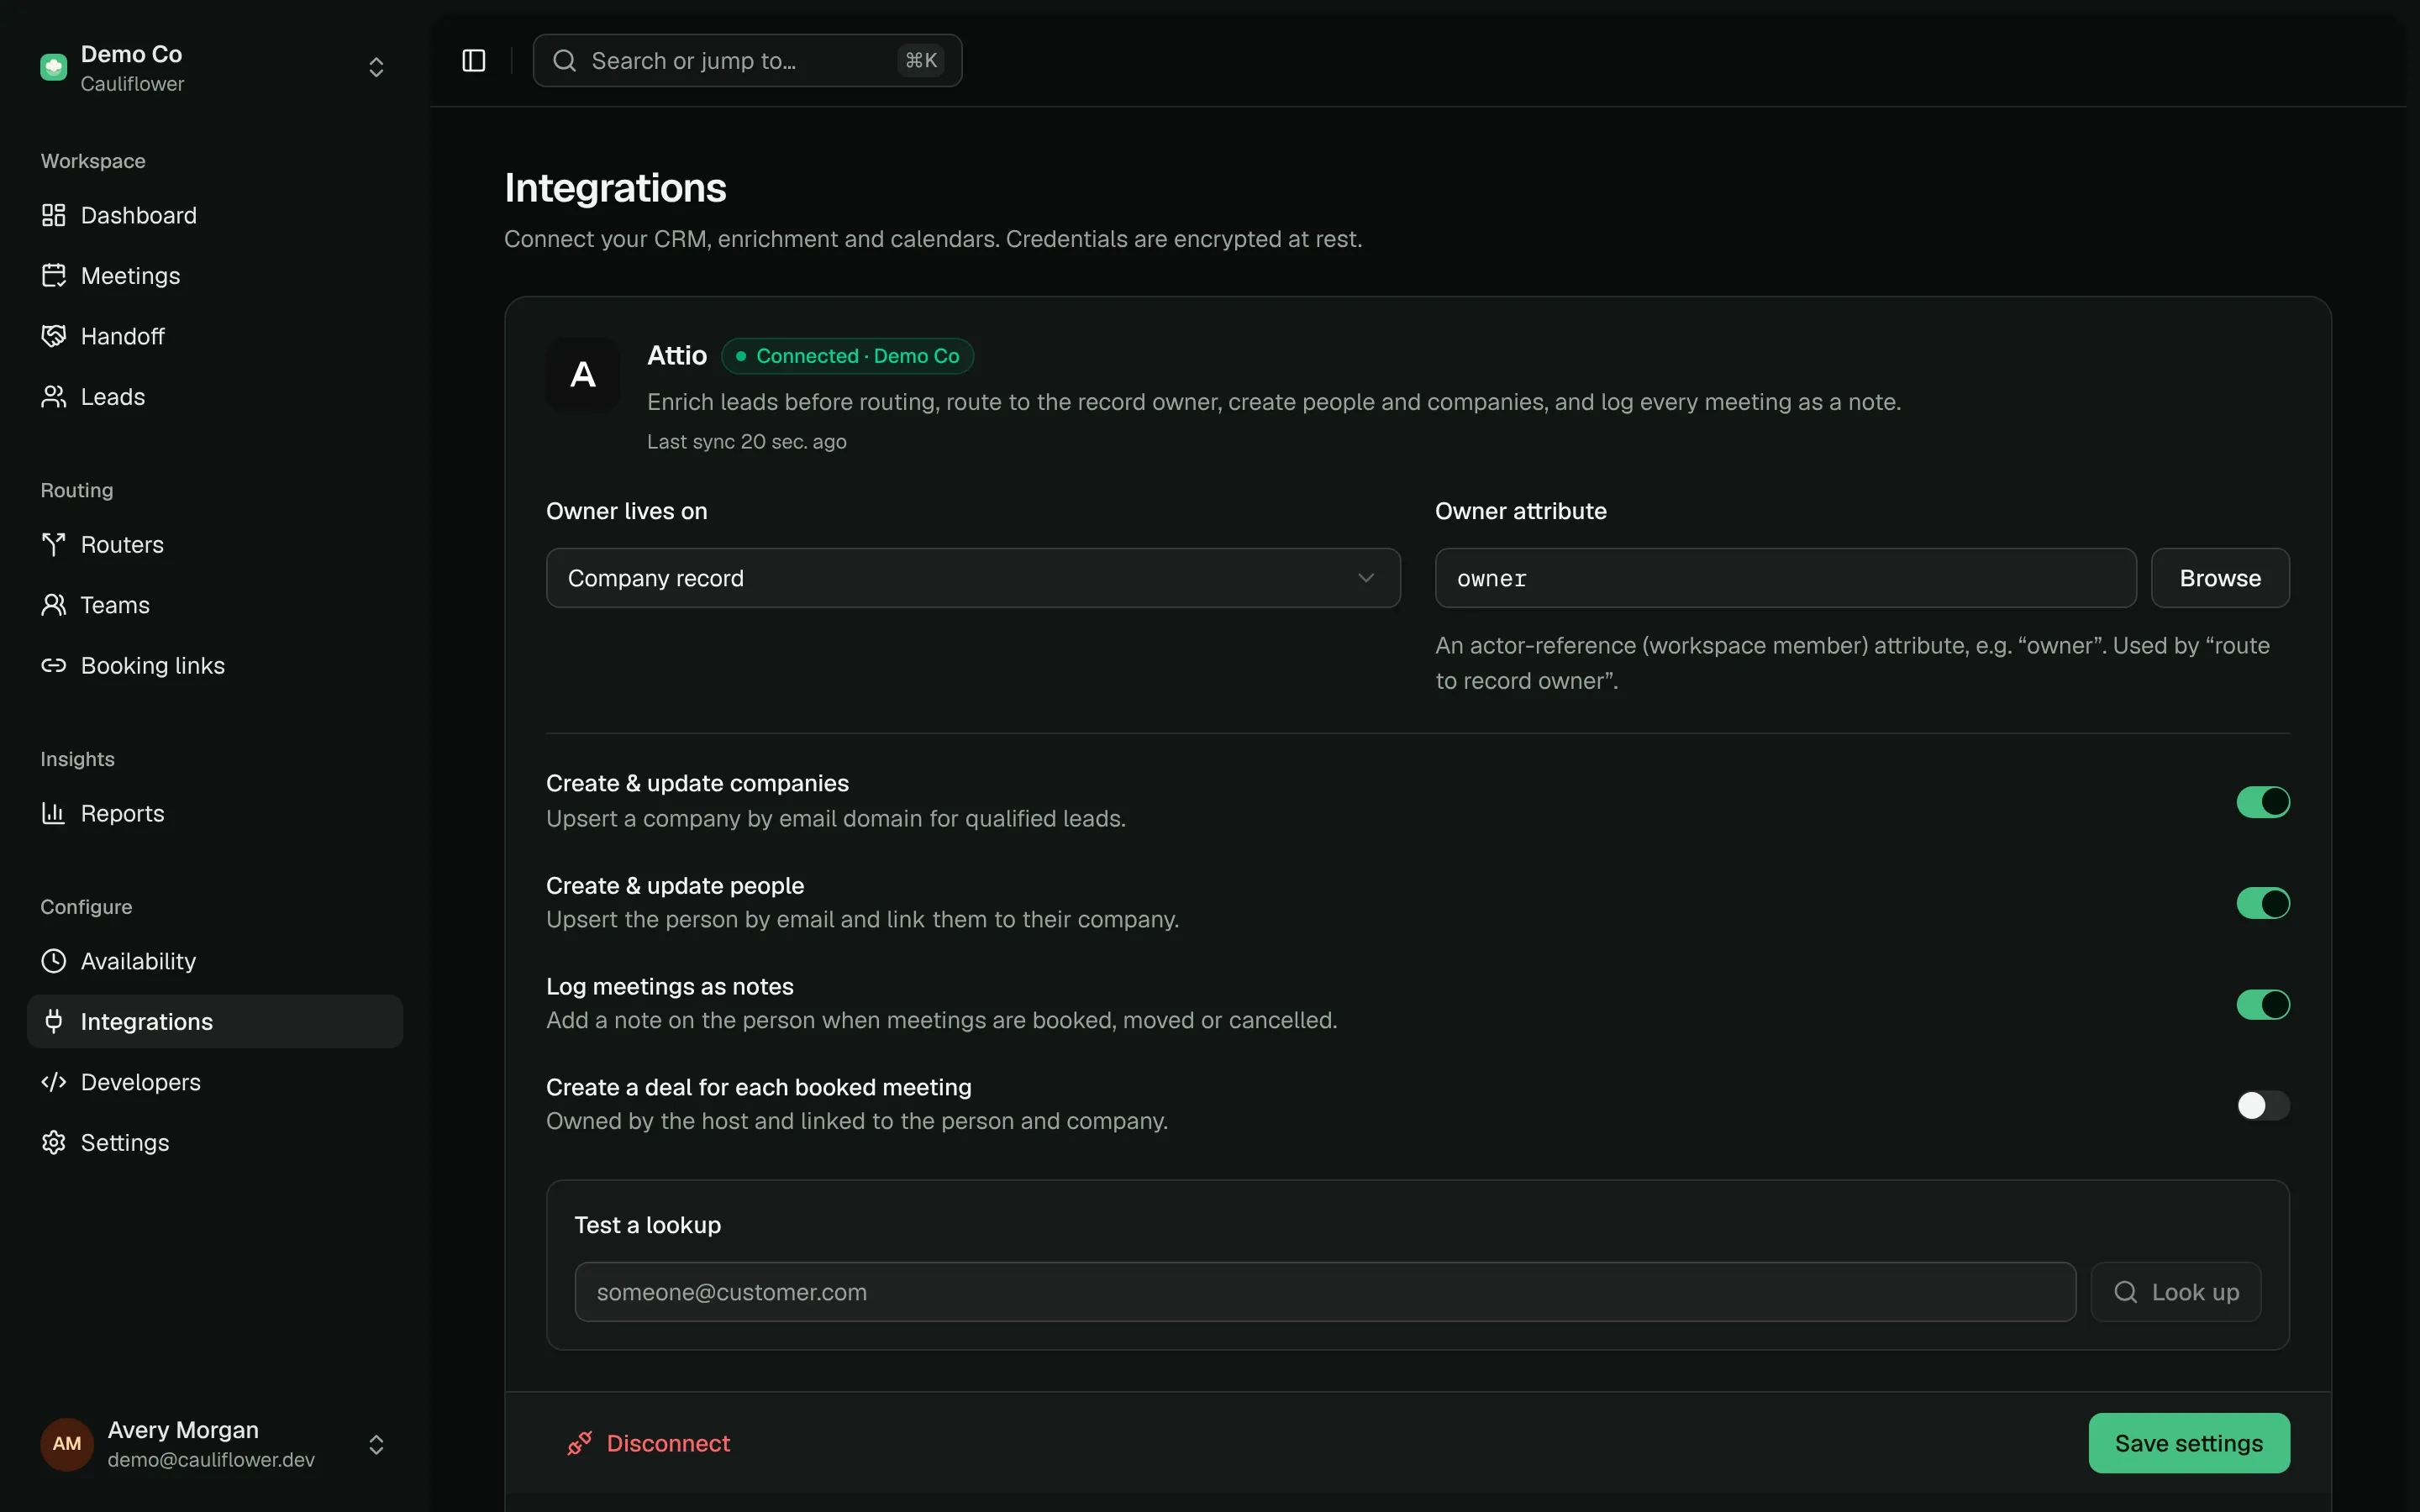Image resolution: width=2420 pixels, height=1512 pixels.
Task: Focus the Search or jump to field
Action: click(x=747, y=61)
